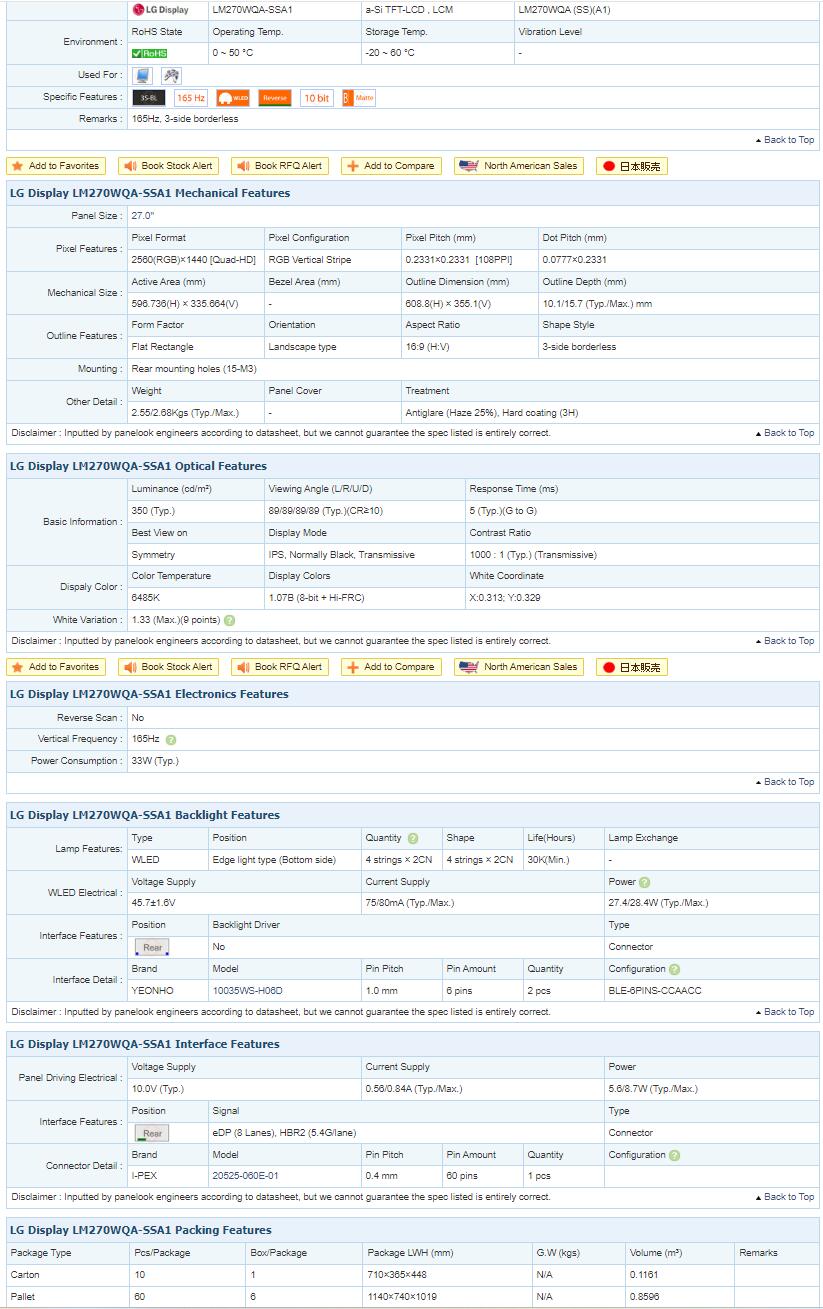
Task: Click the LG Display brand logo
Action: (x=160, y=10)
